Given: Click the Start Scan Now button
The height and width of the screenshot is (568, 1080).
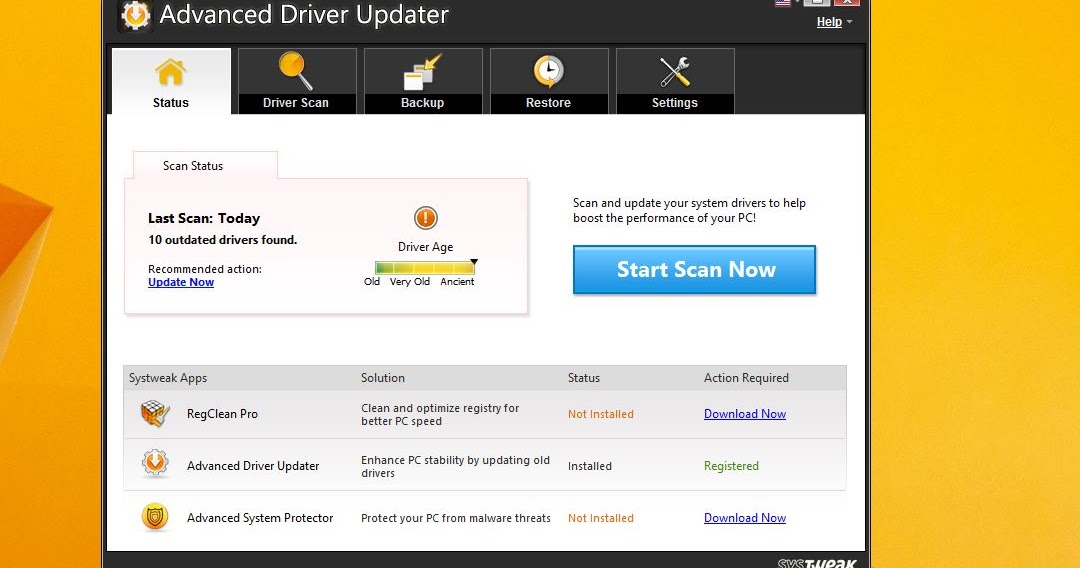Looking at the screenshot, I should click(694, 269).
